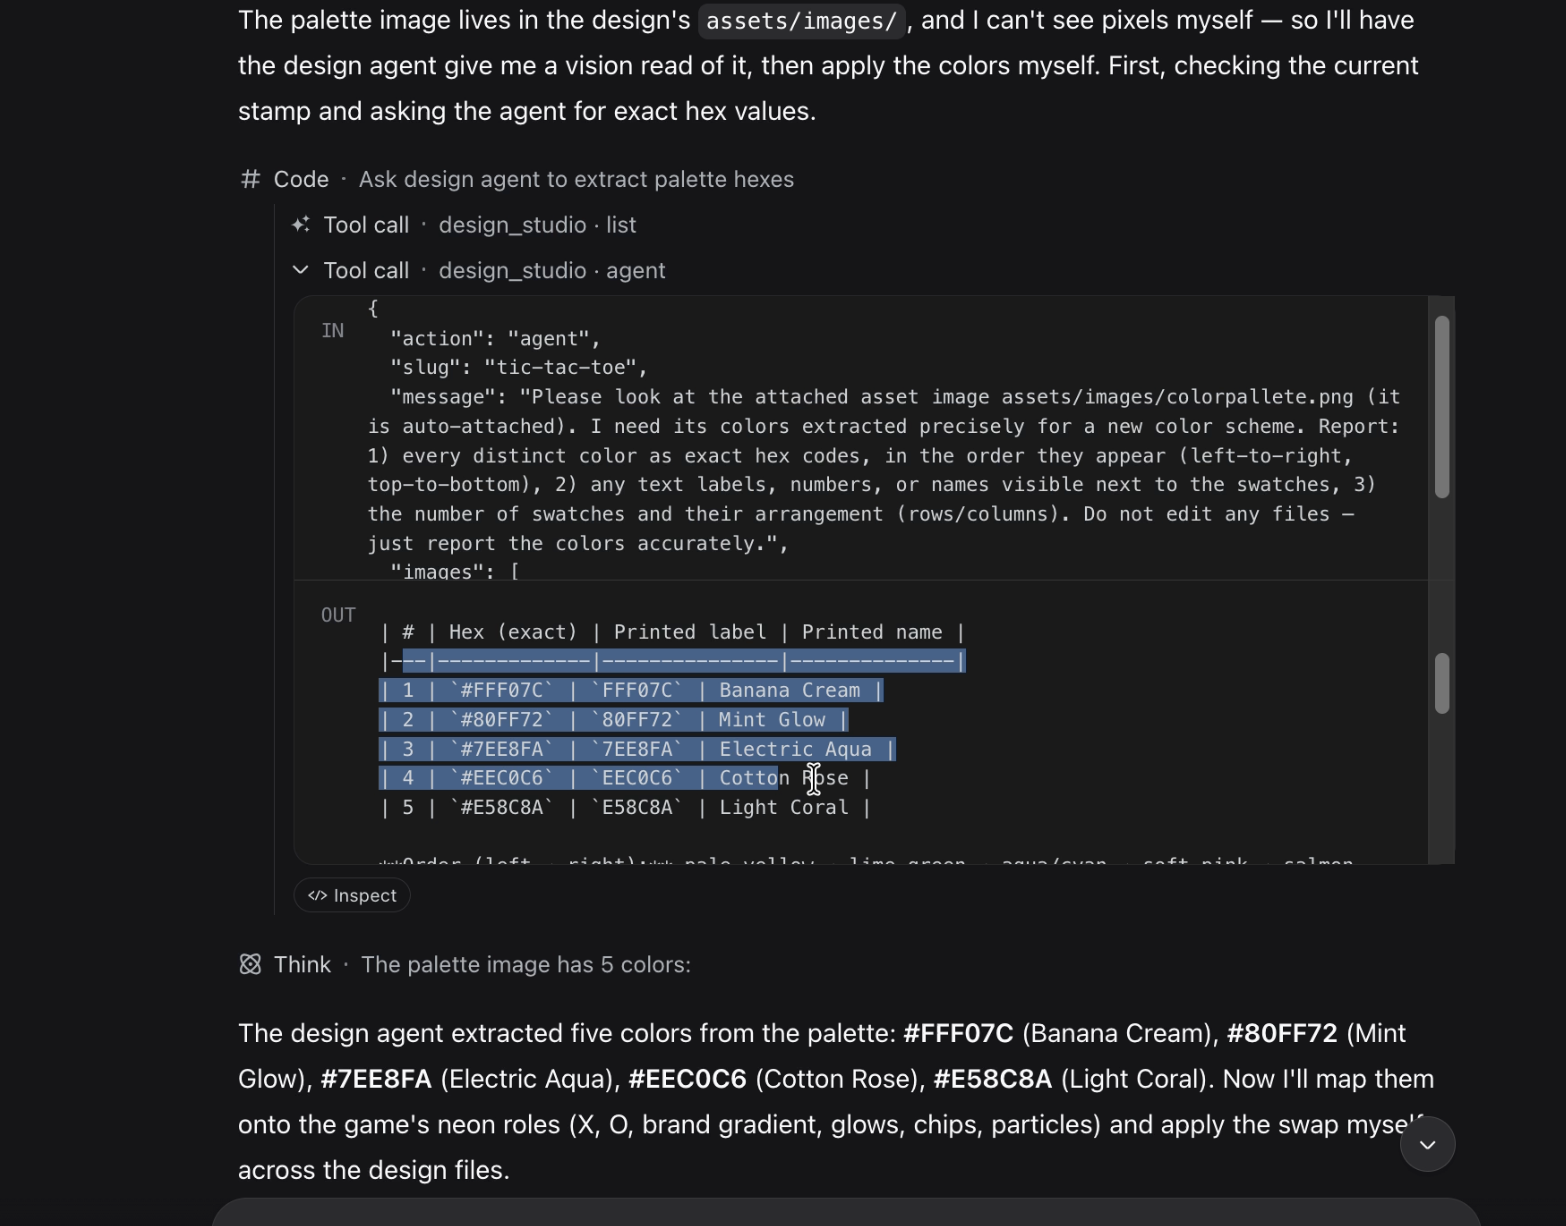The height and width of the screenshot is (1226, 1566).
Task: Open the Inspect button
Action: pos(352,895)
